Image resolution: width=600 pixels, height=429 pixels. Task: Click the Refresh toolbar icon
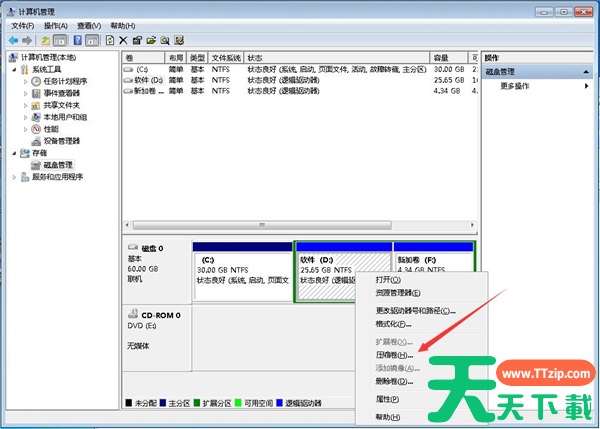tap(108, 40)
